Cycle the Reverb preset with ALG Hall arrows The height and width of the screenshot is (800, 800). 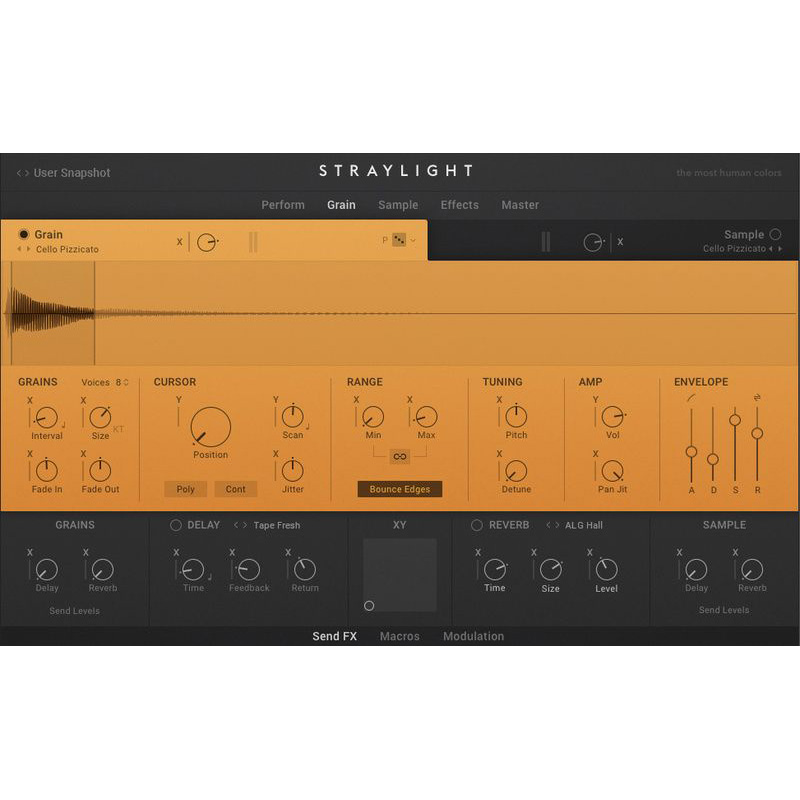coord(553,525)
